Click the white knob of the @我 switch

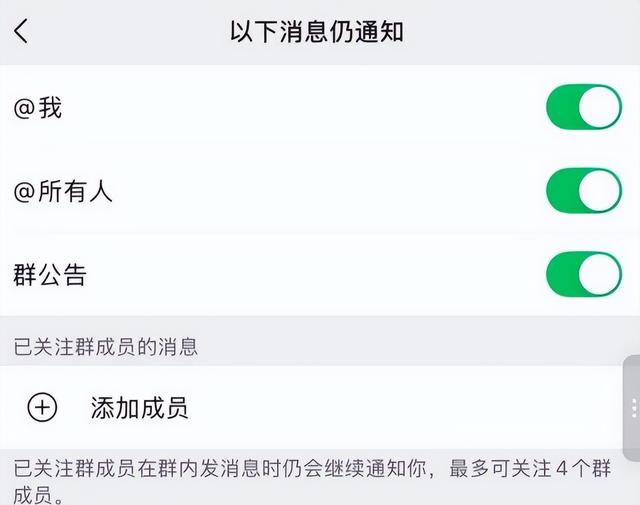pos(600,107)
